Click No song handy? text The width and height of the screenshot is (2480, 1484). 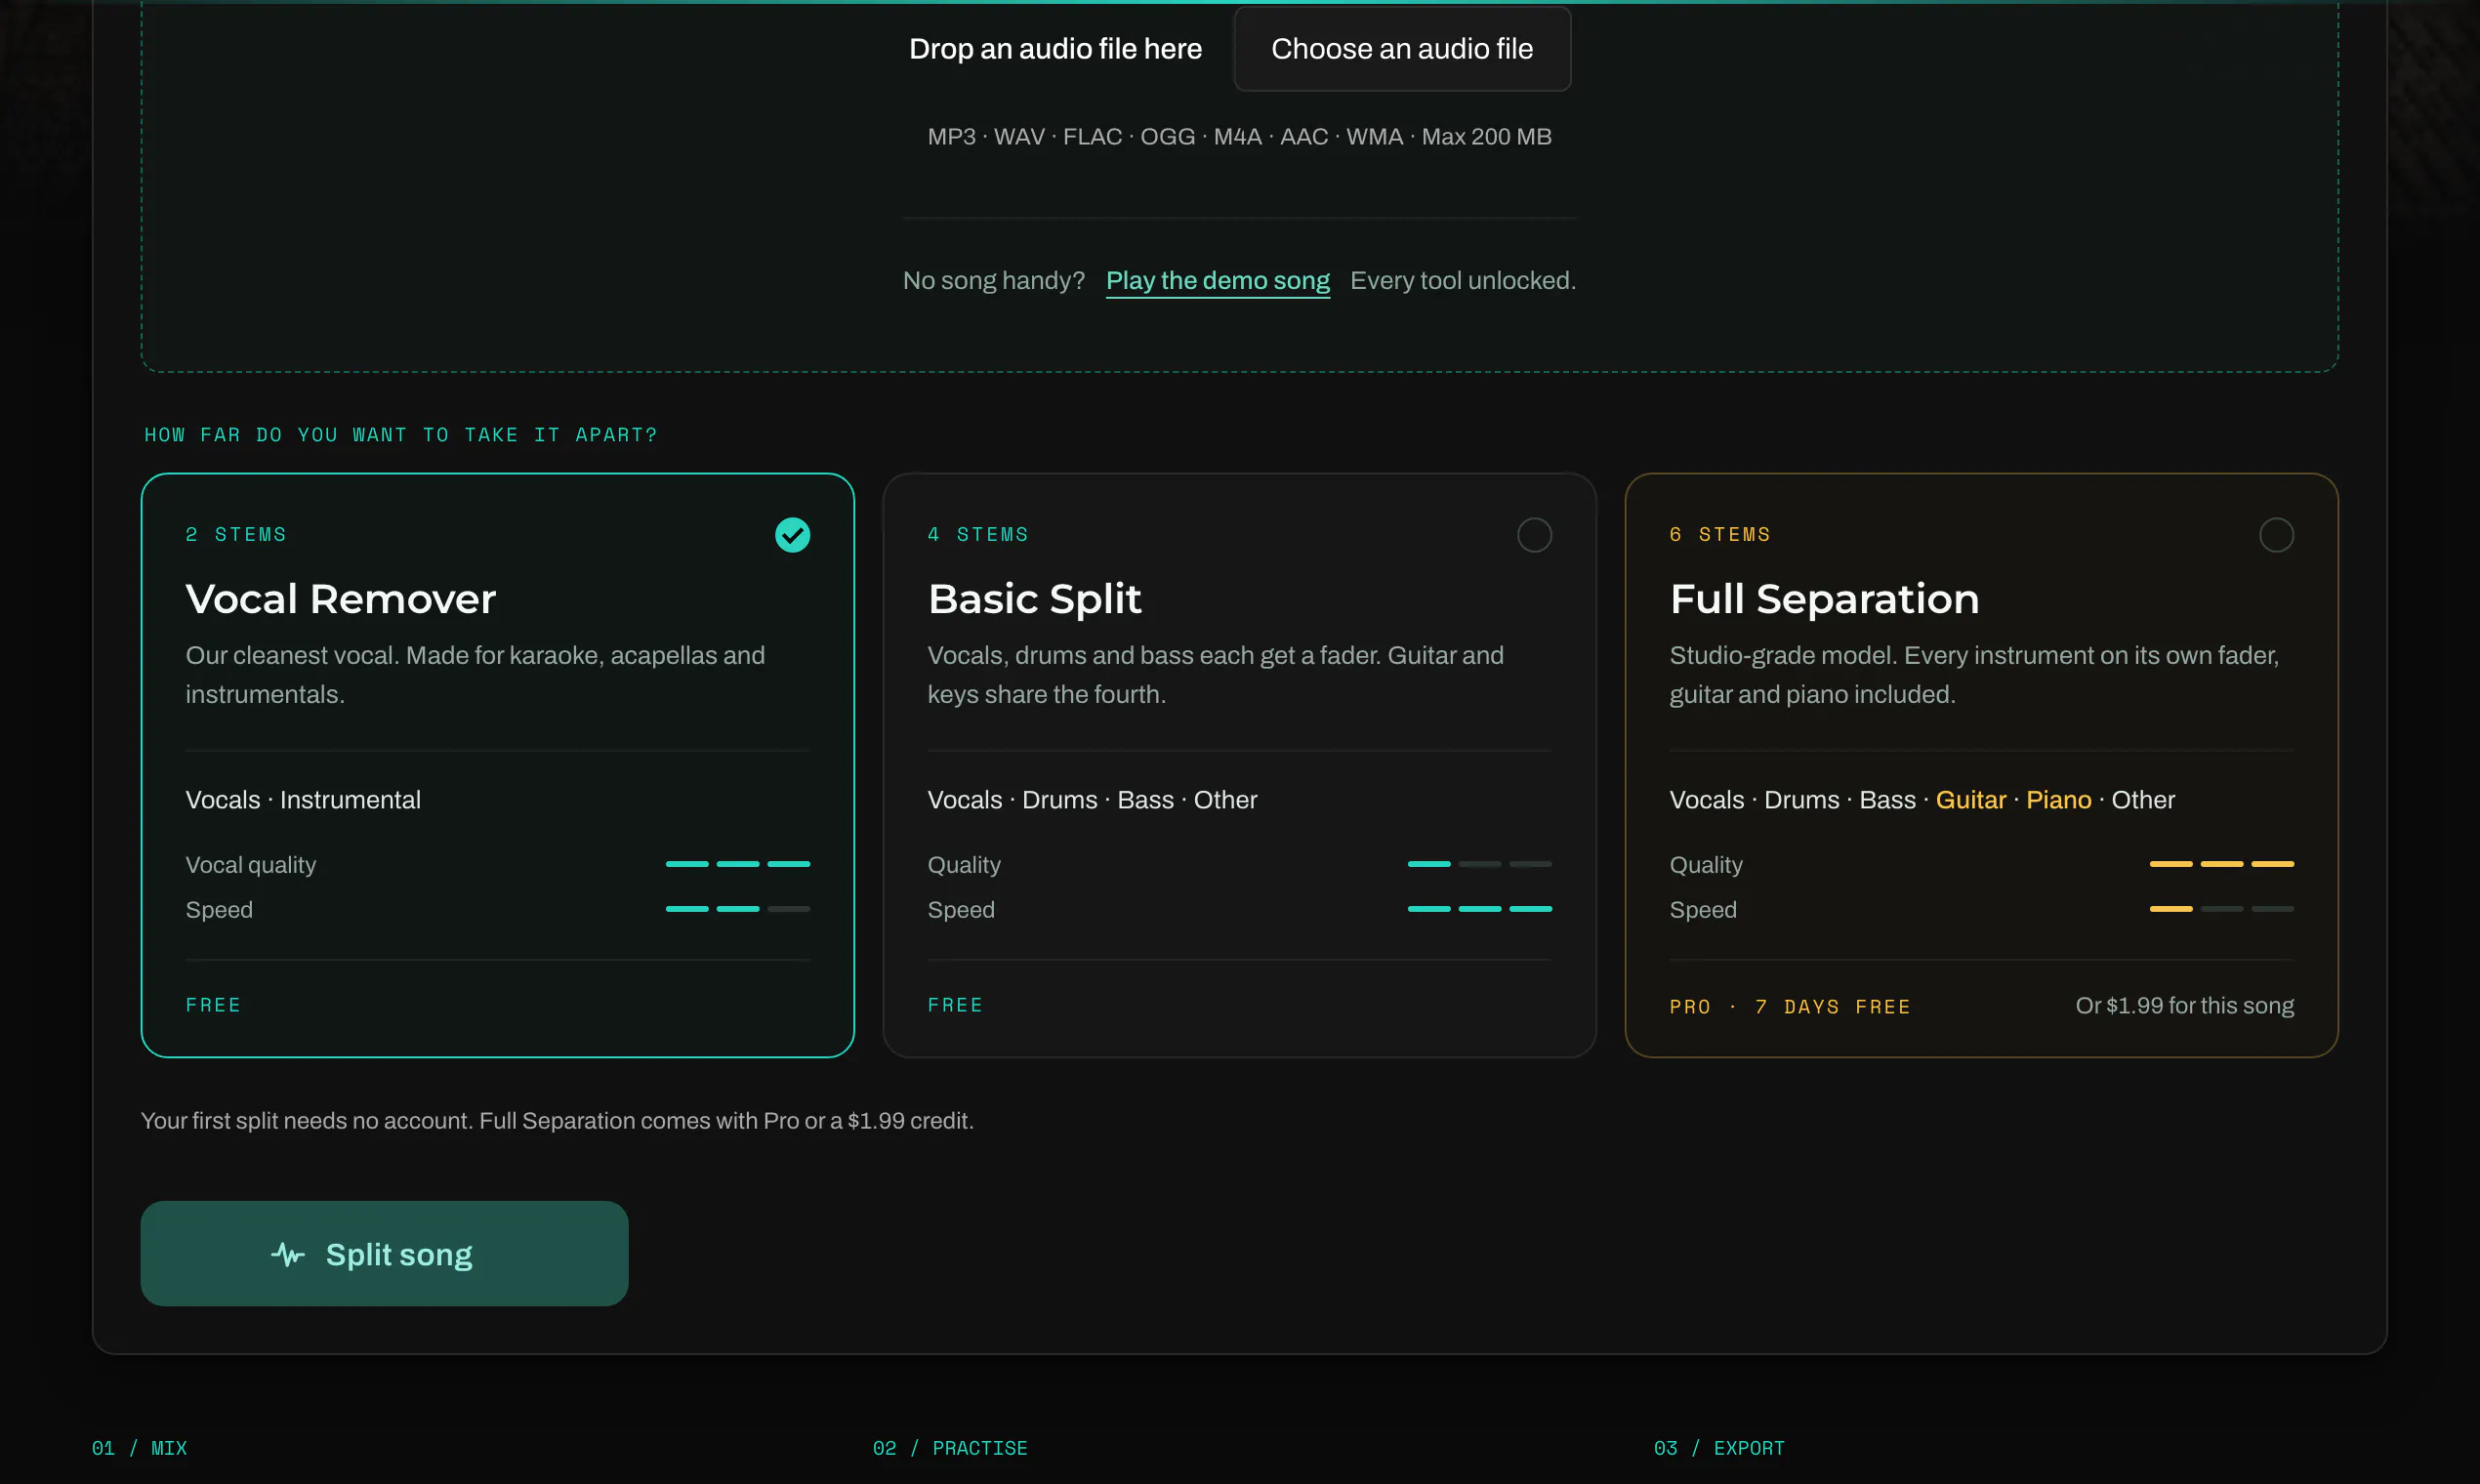coord(993,281)
